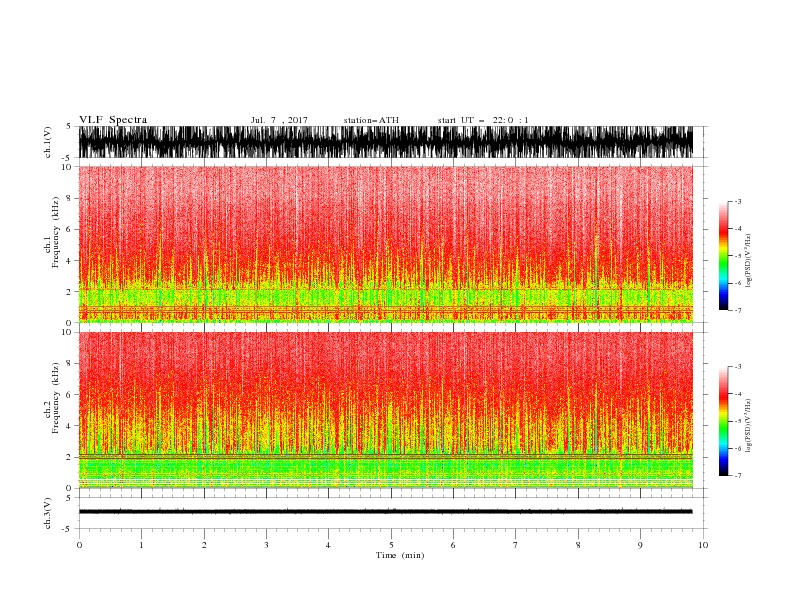Click time axis tick label "4"
Image resolution: width=792 pixels, height=612 pixels.
point(328,545)
